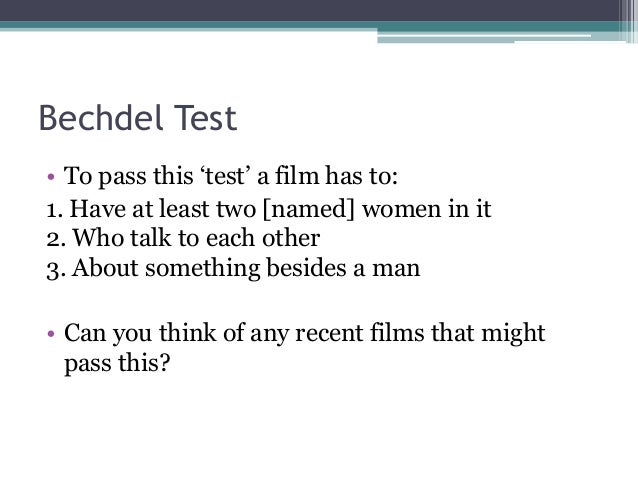Click the teal stripe under header bar
The width and height of the screenshot is (638, 479).
tap(309, 25)
